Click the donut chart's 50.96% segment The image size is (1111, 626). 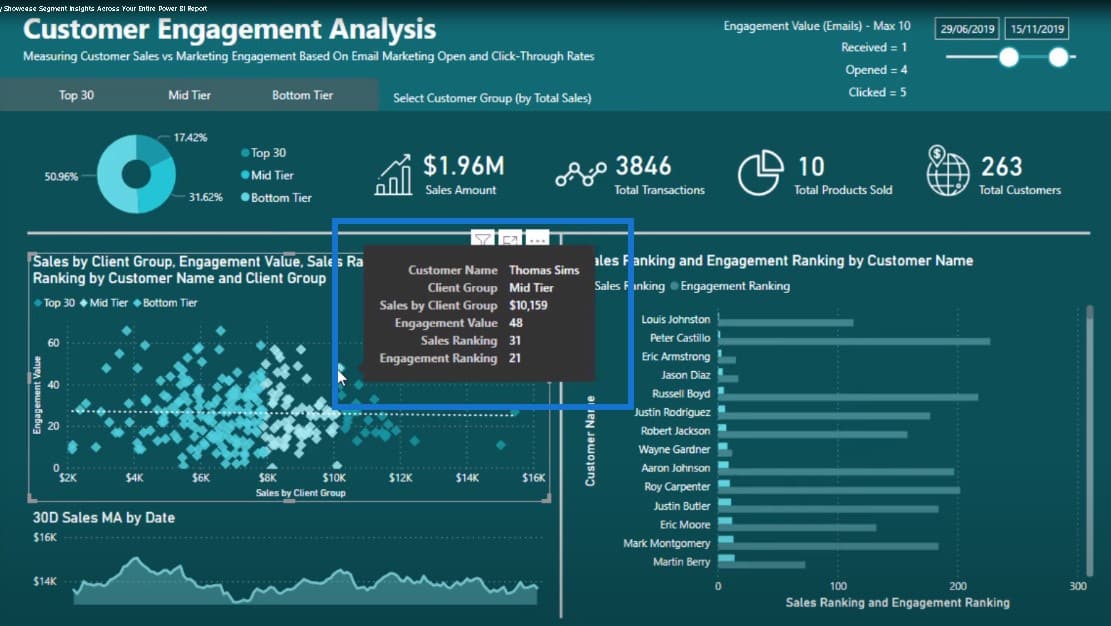[112, 175]
